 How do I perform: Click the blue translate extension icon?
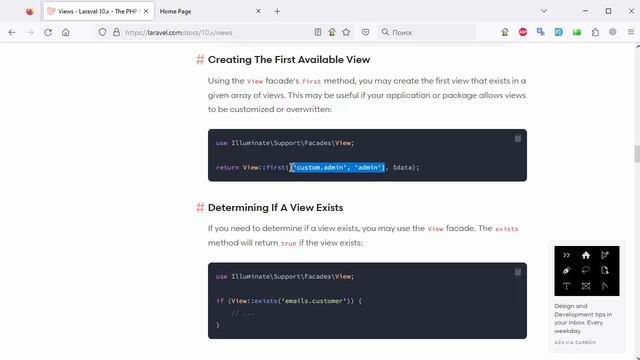[541, 32]
